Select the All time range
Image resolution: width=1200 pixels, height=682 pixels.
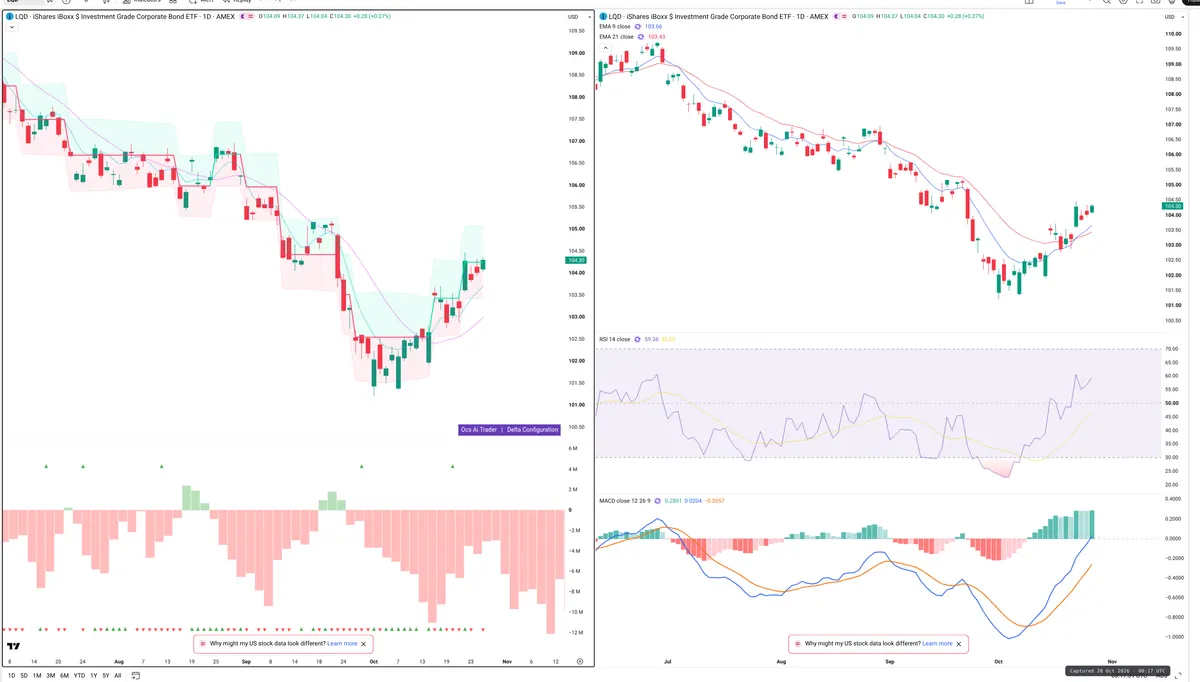(x=117, y=676)
